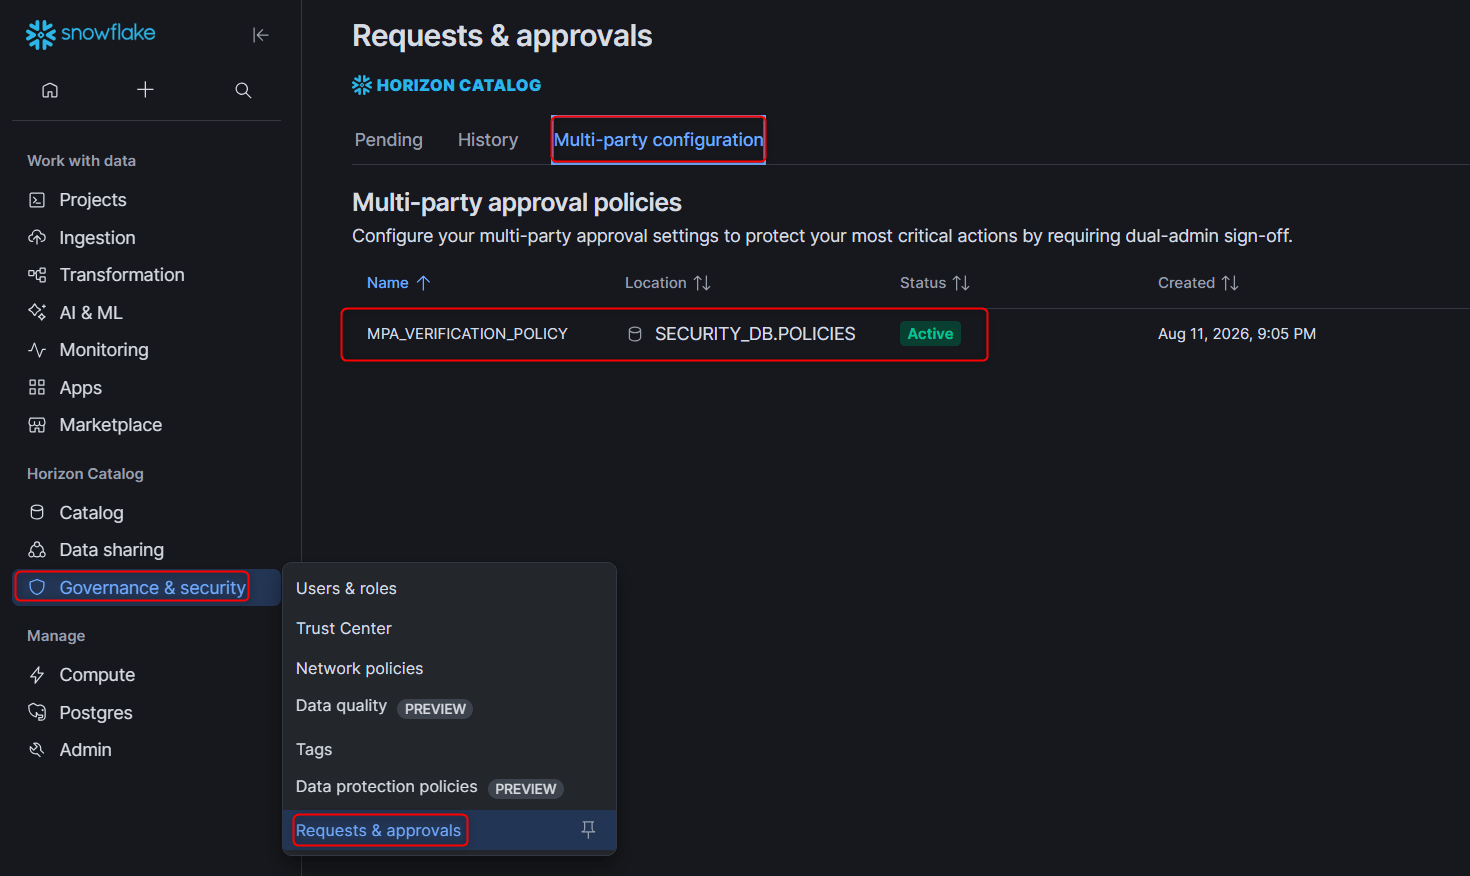The height and width of the screenshot is (876, 1470).
Task: Click the HORIZON CATALOG label
Action: (459, 85)
